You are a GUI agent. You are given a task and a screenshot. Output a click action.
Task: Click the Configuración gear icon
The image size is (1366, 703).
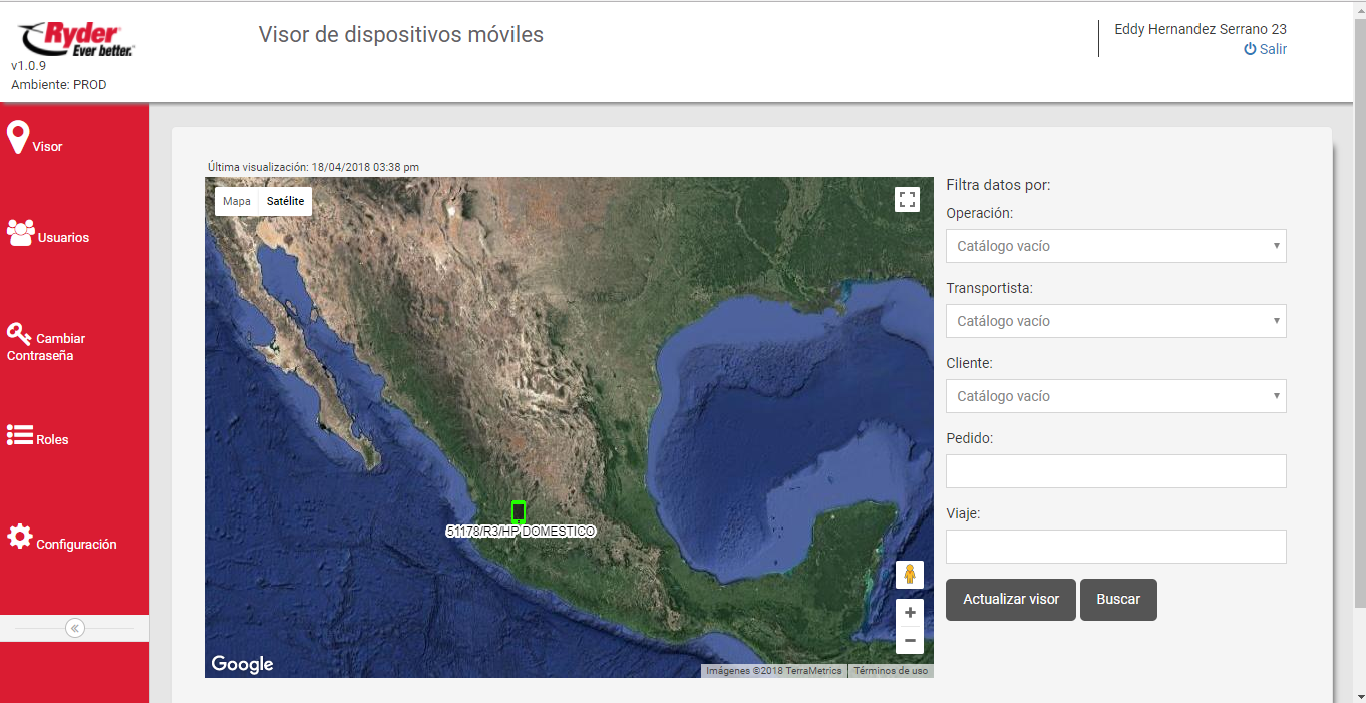point(20,537)
